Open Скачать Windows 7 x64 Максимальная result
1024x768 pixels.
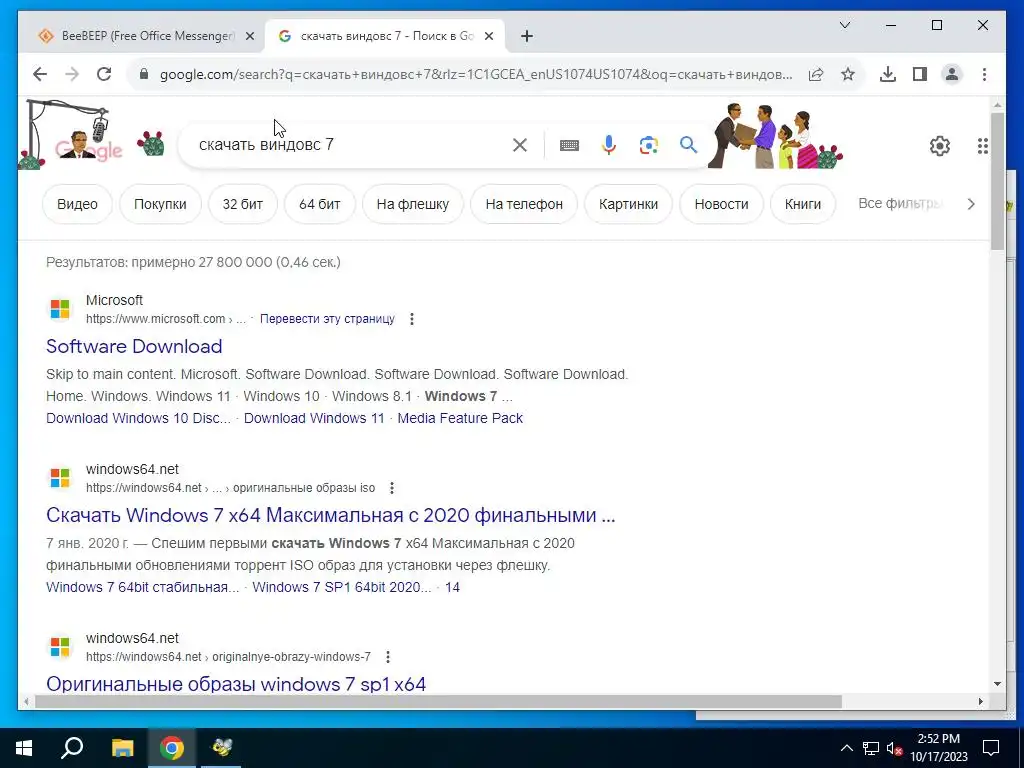pyautogui.click(x=330, y=515)
